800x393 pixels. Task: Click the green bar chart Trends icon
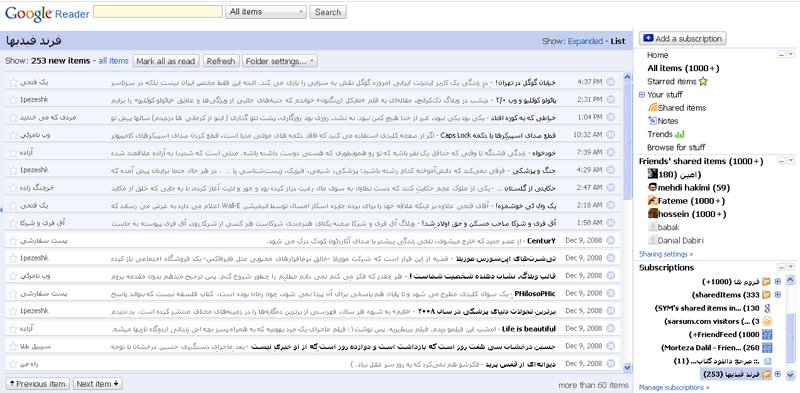tap(679, 134)
